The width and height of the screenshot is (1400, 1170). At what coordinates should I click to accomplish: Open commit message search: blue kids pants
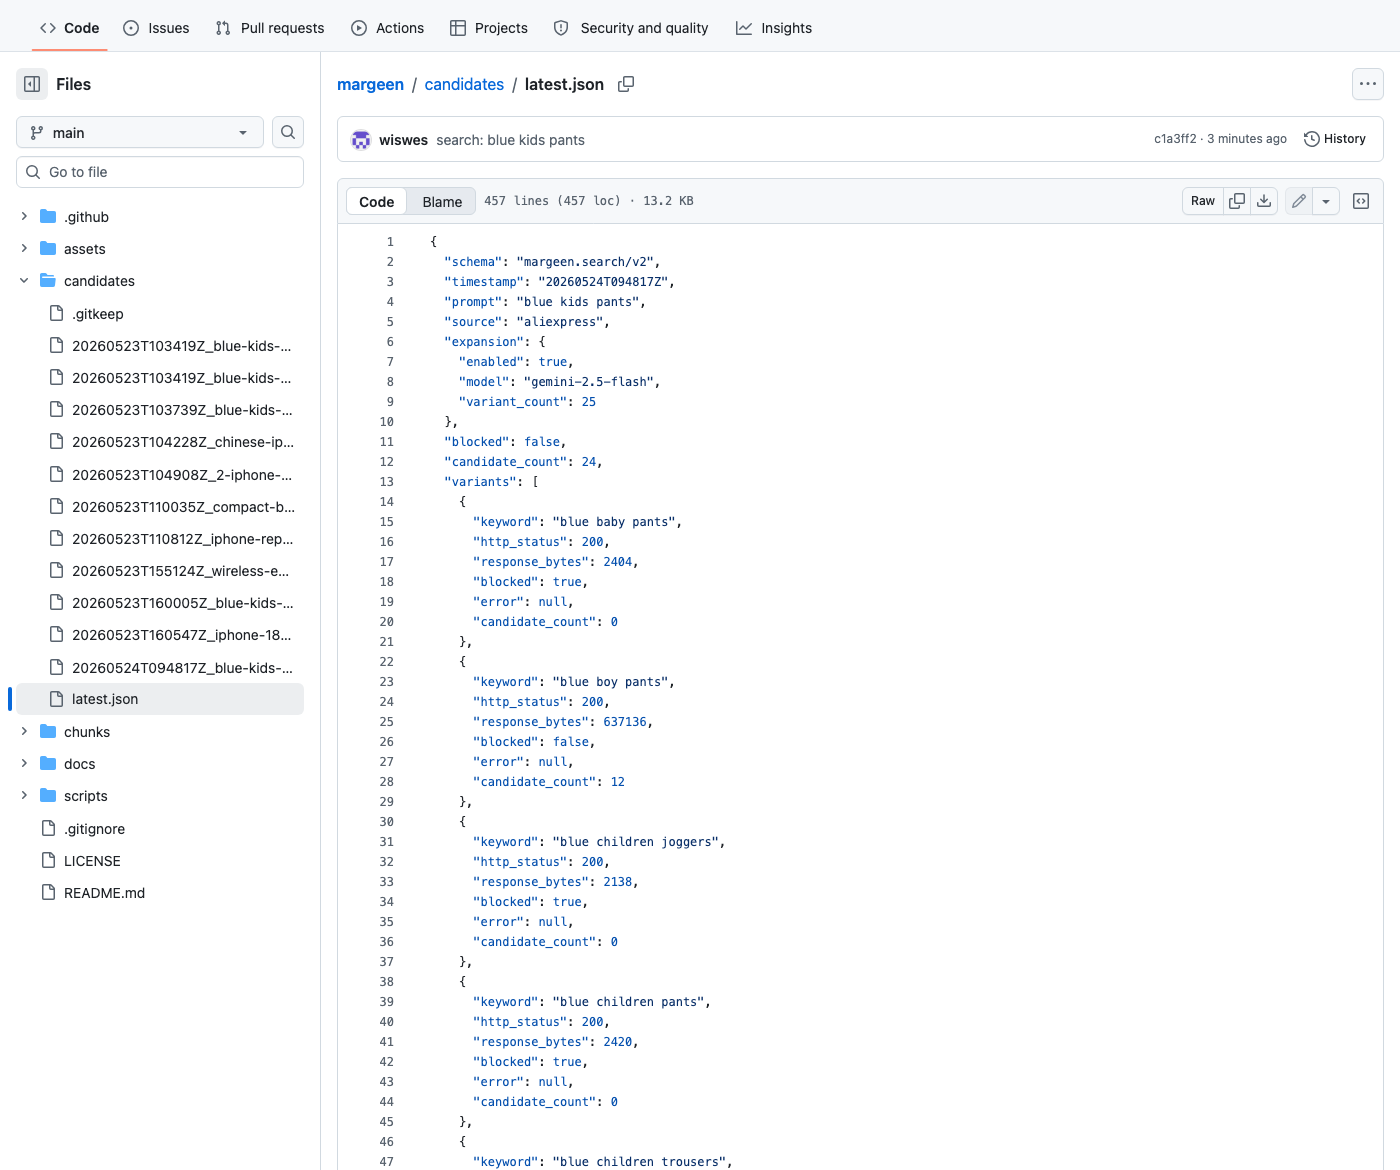click(x=510, y=140)
